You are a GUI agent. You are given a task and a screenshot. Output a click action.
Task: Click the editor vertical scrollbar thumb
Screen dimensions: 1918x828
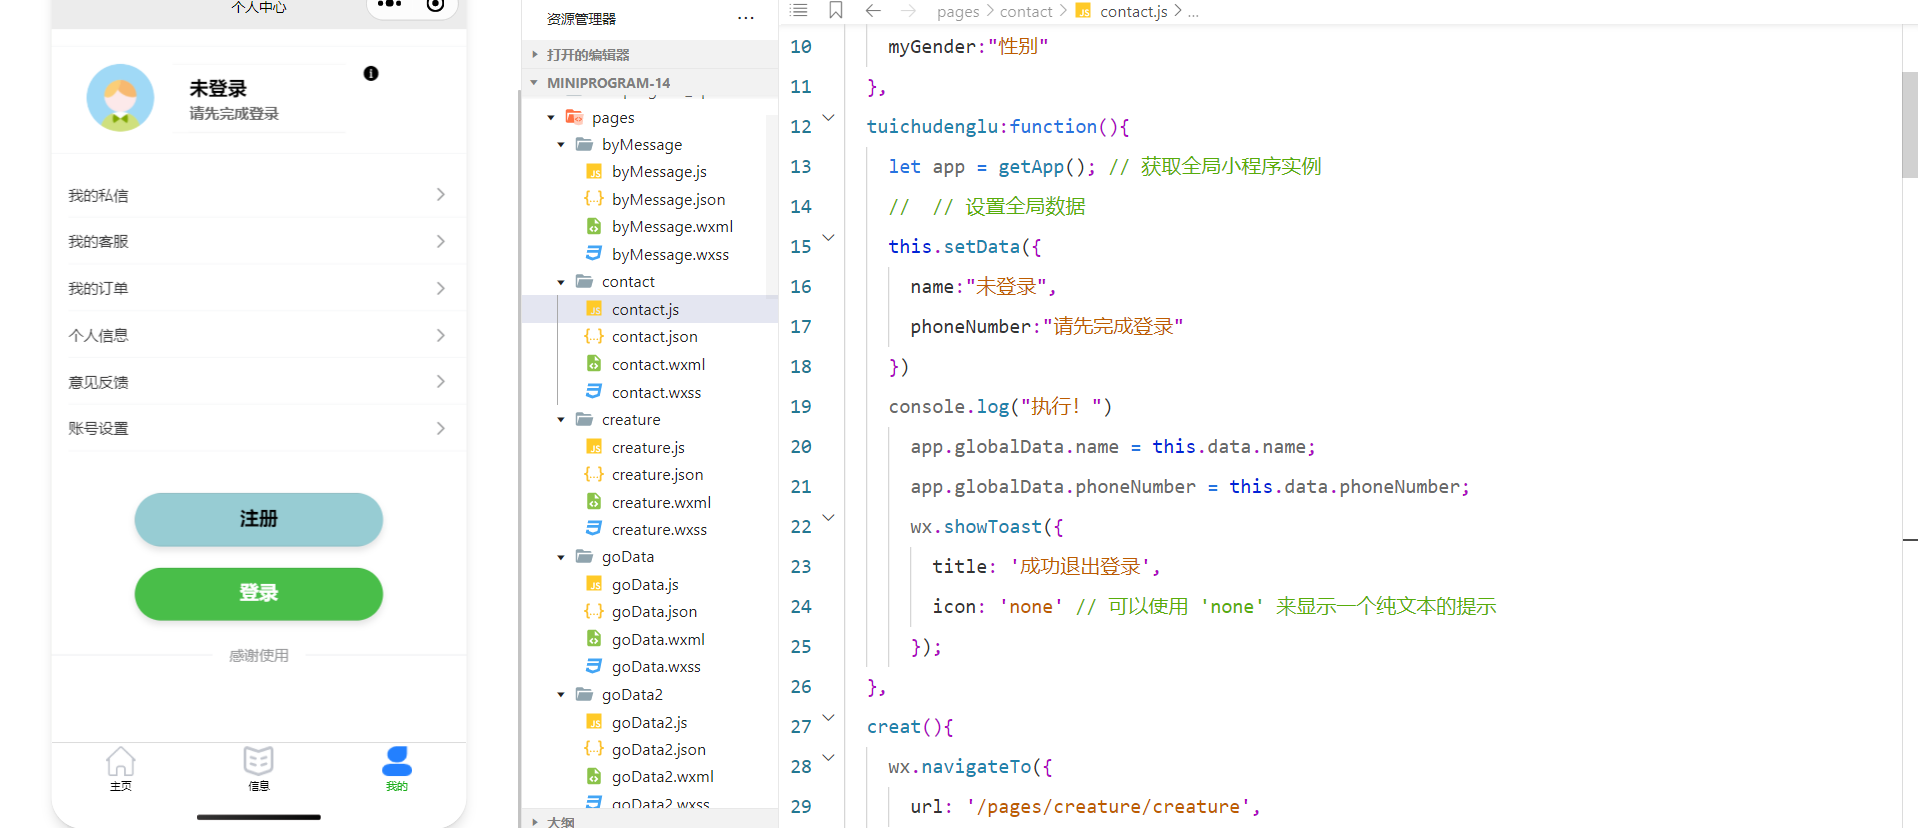(1909, 125)
